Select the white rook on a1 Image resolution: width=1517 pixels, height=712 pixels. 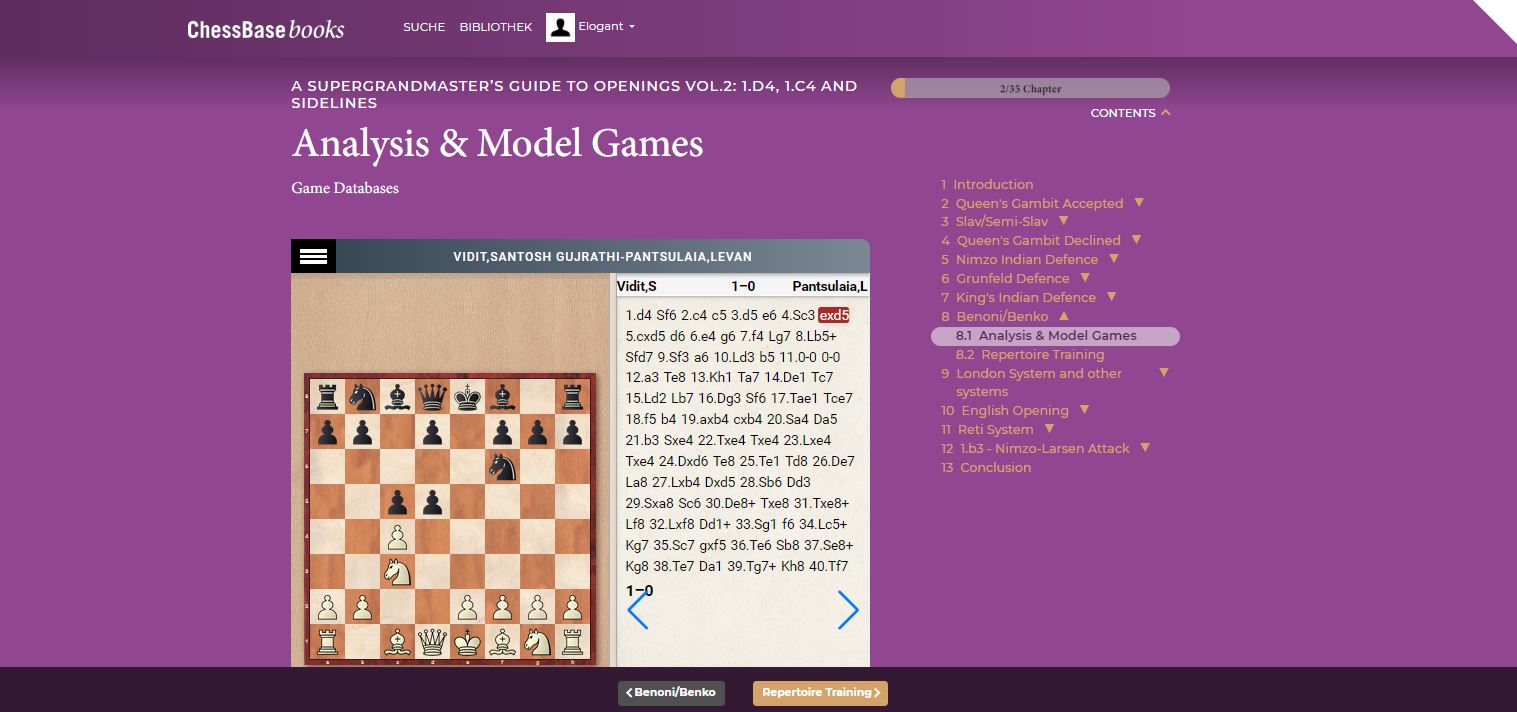pyautogui.click(x=327, y=640)
